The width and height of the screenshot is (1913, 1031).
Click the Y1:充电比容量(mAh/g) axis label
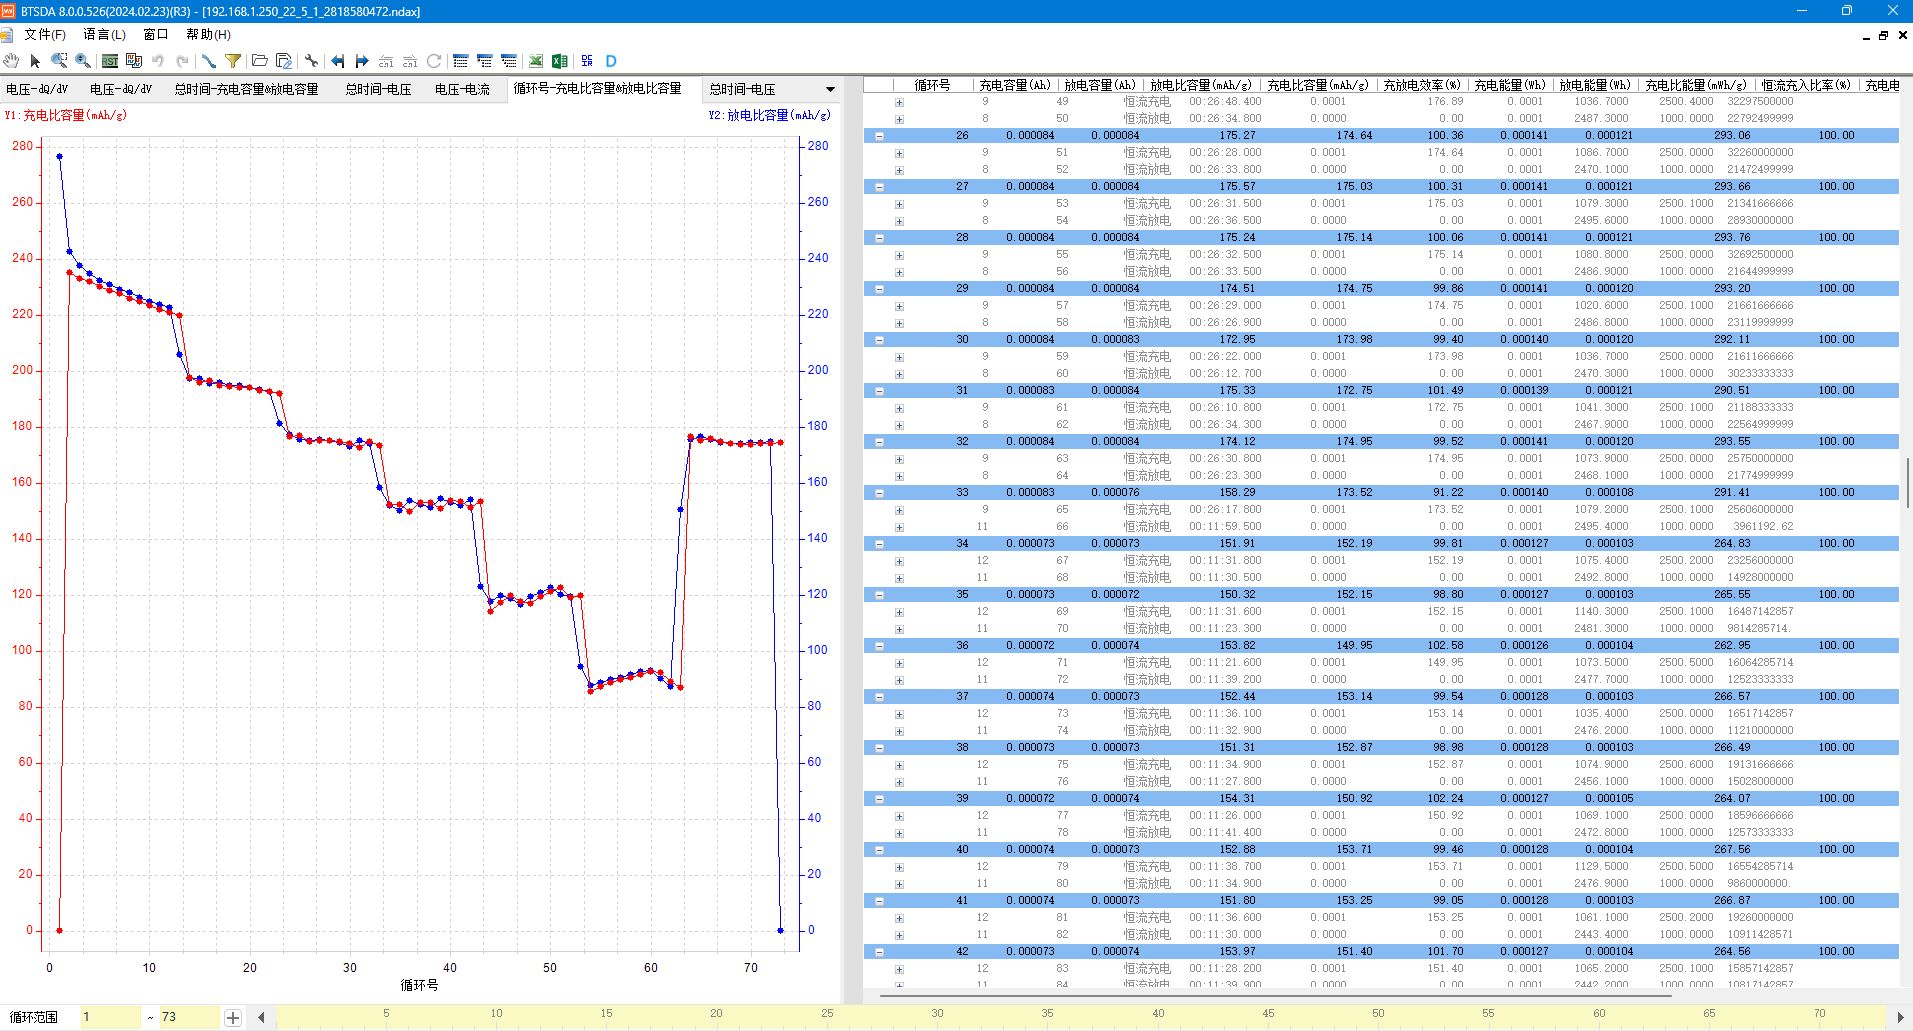[65, 115]
